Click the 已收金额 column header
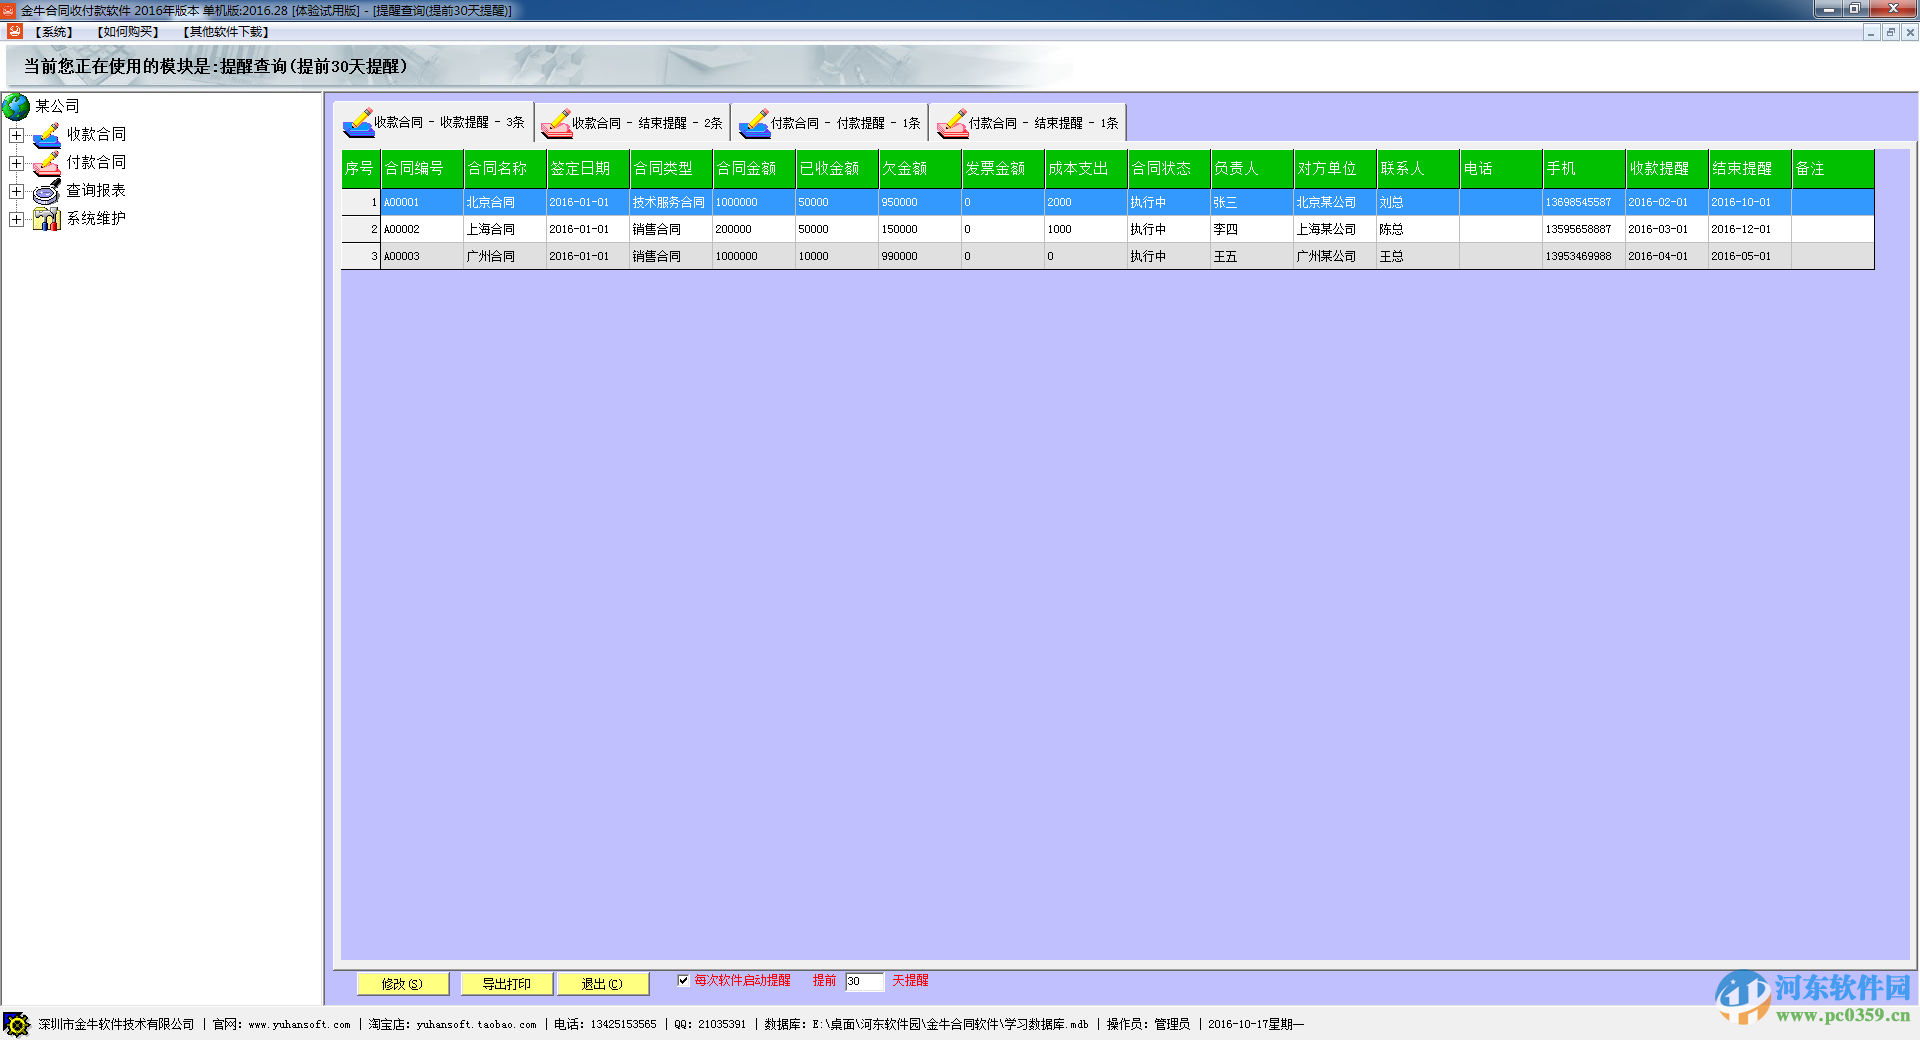Viewport: 1920px width, 1040px height. 837,169
